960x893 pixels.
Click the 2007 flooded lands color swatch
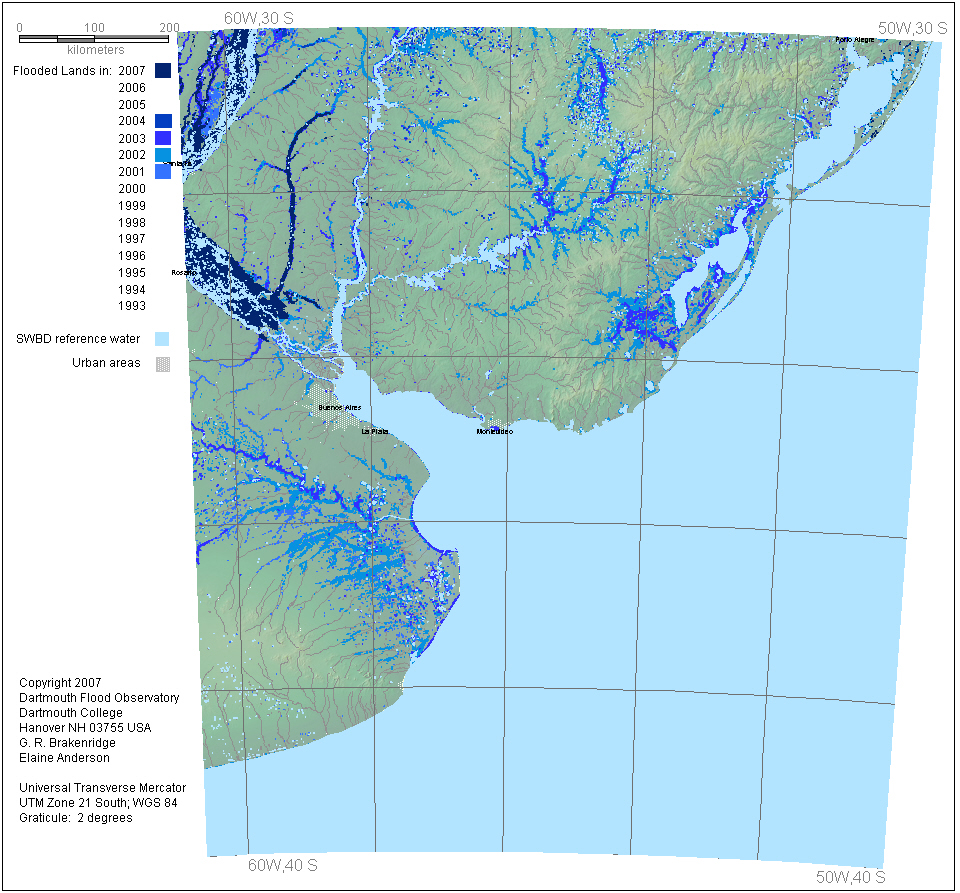click(162, 71)
